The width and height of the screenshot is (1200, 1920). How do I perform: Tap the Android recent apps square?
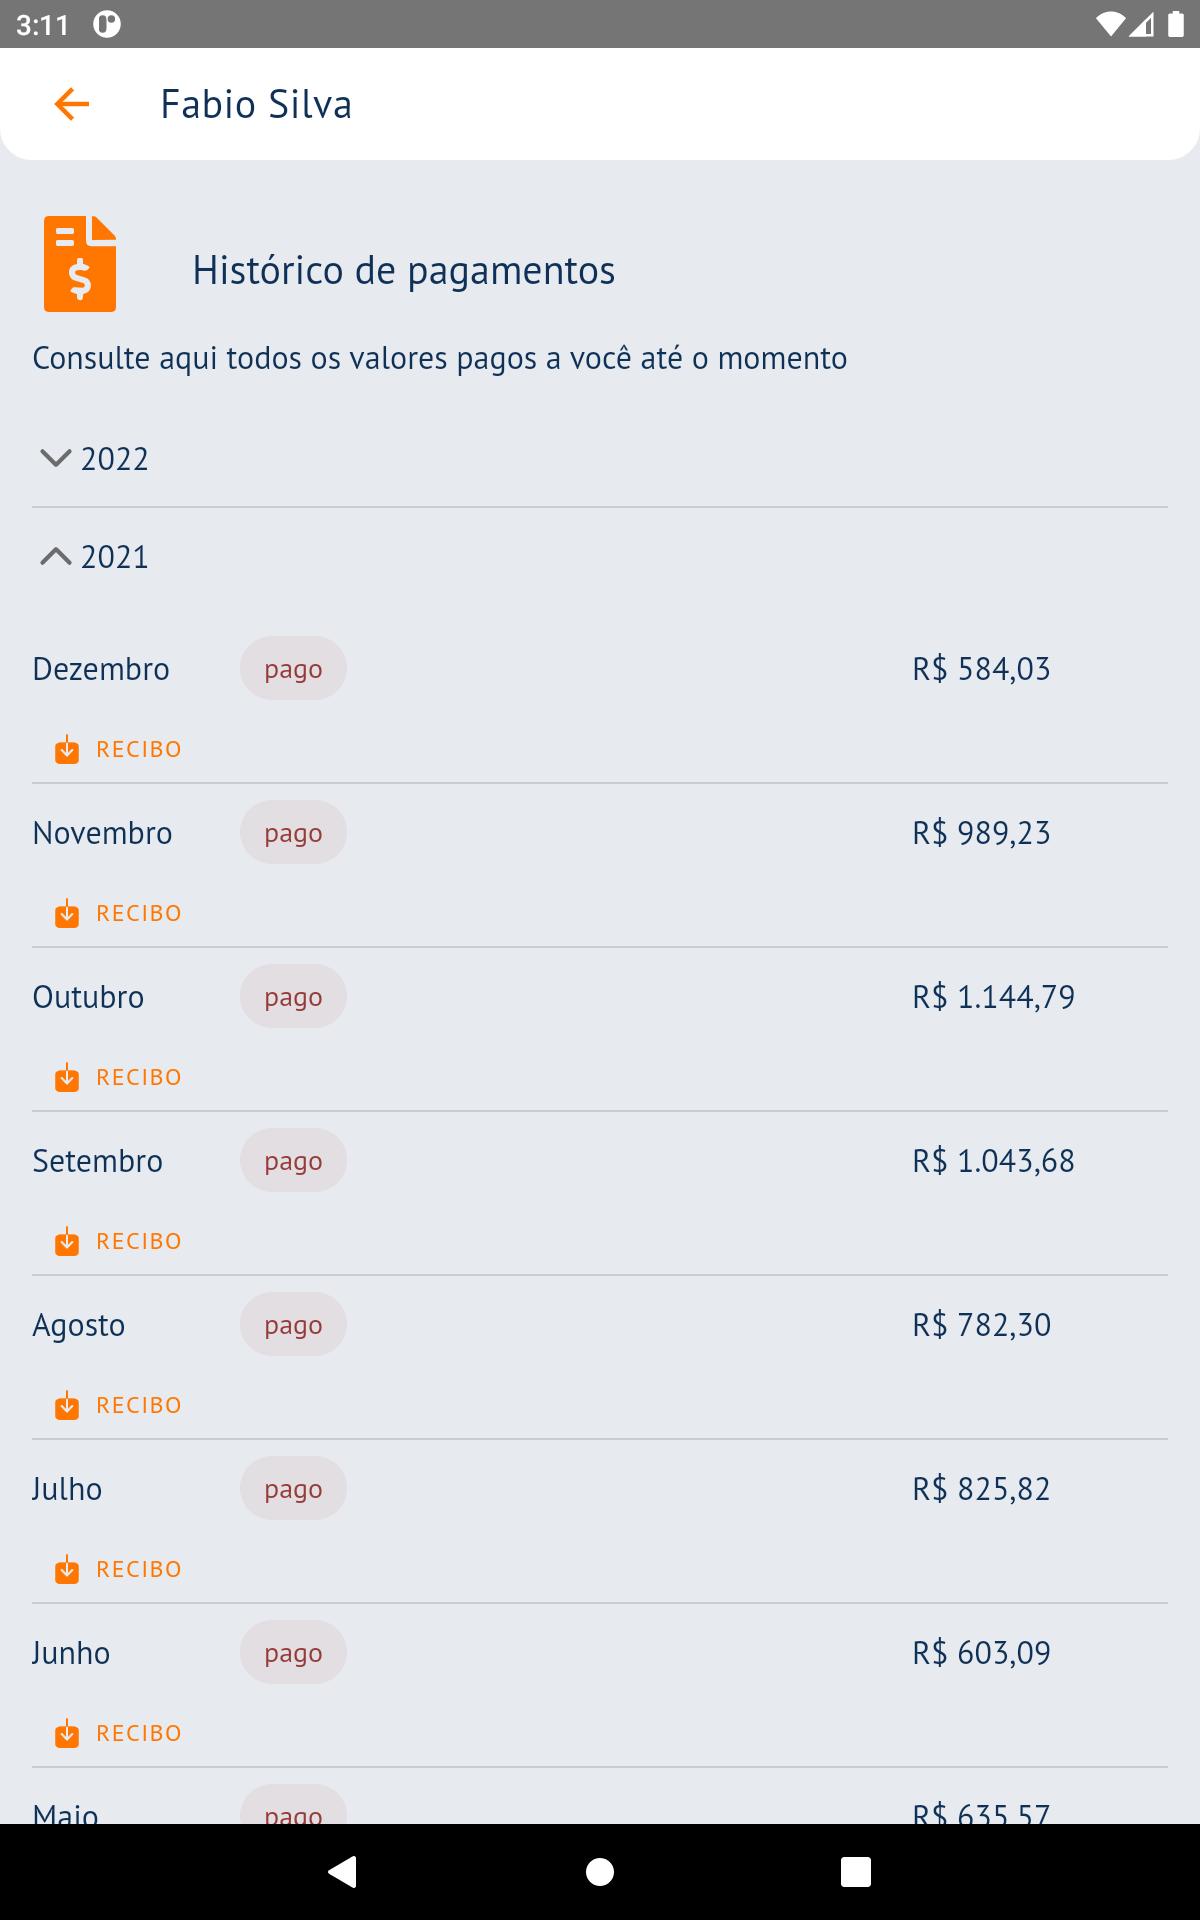click(x=856, y=1872)
